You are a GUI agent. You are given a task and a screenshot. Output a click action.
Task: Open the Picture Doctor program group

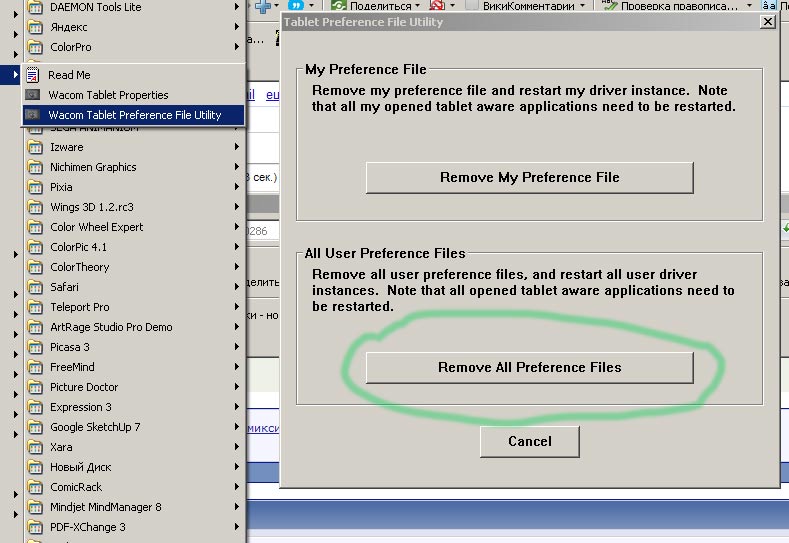tap(134, 387)
